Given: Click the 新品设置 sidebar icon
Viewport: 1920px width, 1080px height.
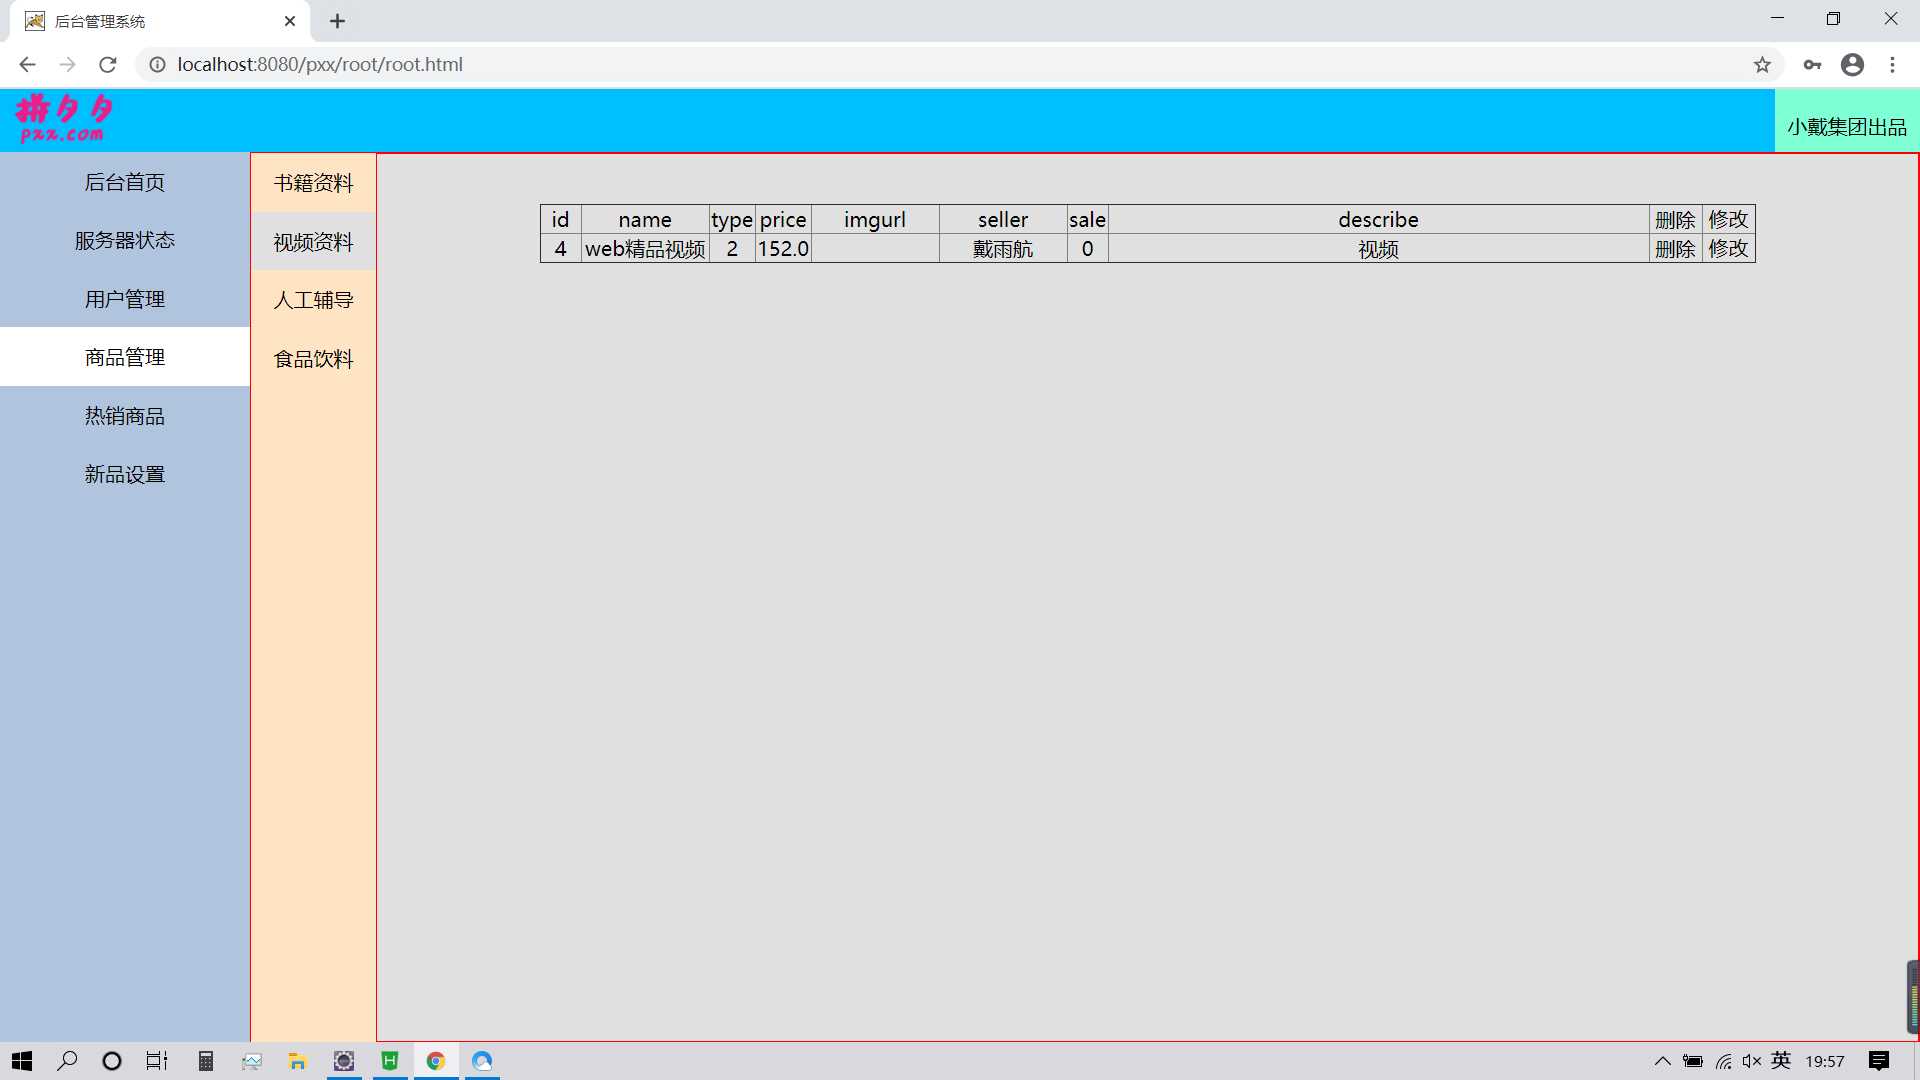Looking at the screenshot, I should click(124, 473).
